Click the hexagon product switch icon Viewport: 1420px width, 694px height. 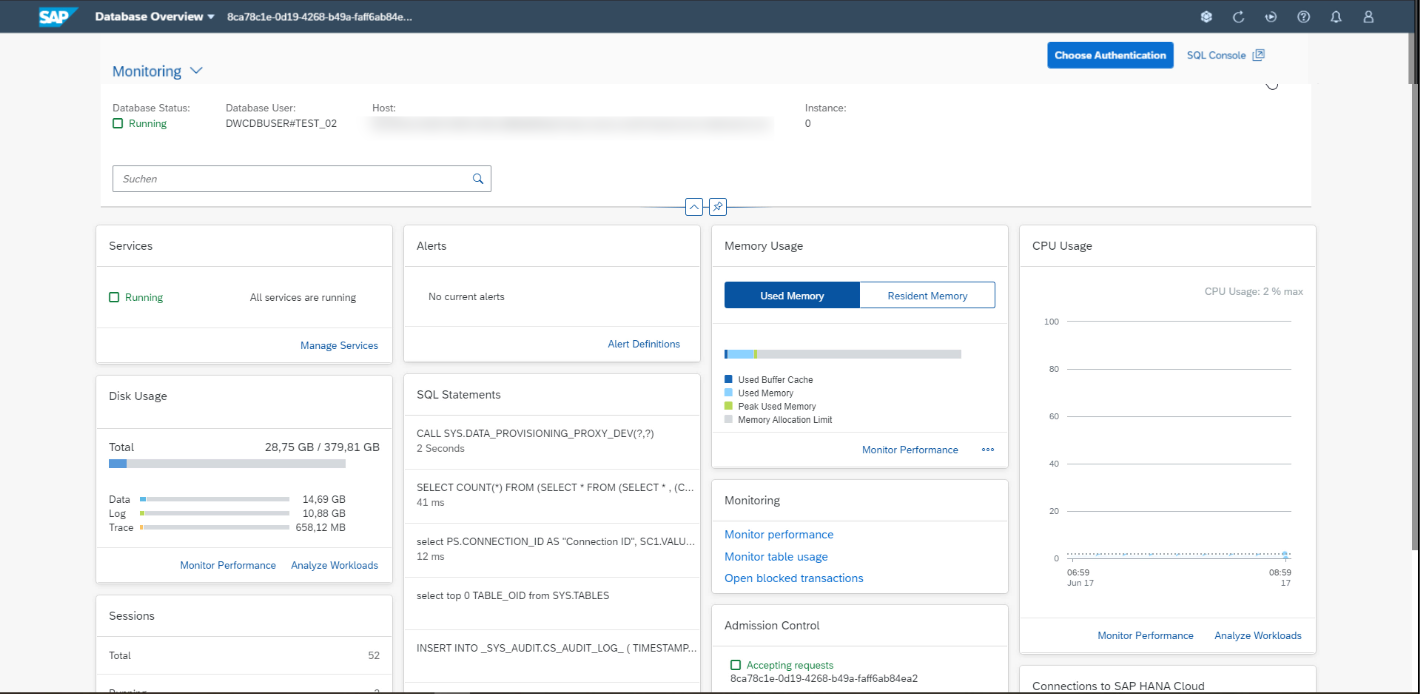(1207, 17)
